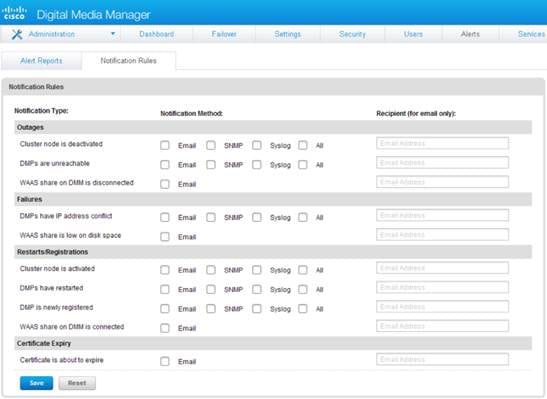The height and width of the screenshot is (399, 547).
Task: Click email field for WAAS share on DMM connected
Action: tap(442, 326)
